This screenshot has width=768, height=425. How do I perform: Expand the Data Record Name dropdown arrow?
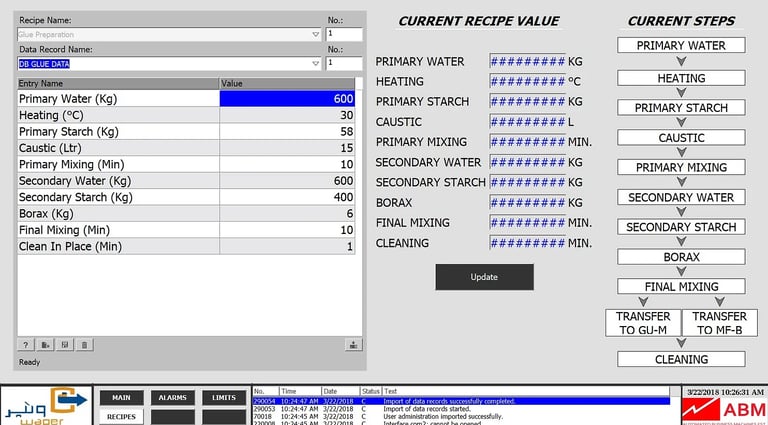(315, 64)
